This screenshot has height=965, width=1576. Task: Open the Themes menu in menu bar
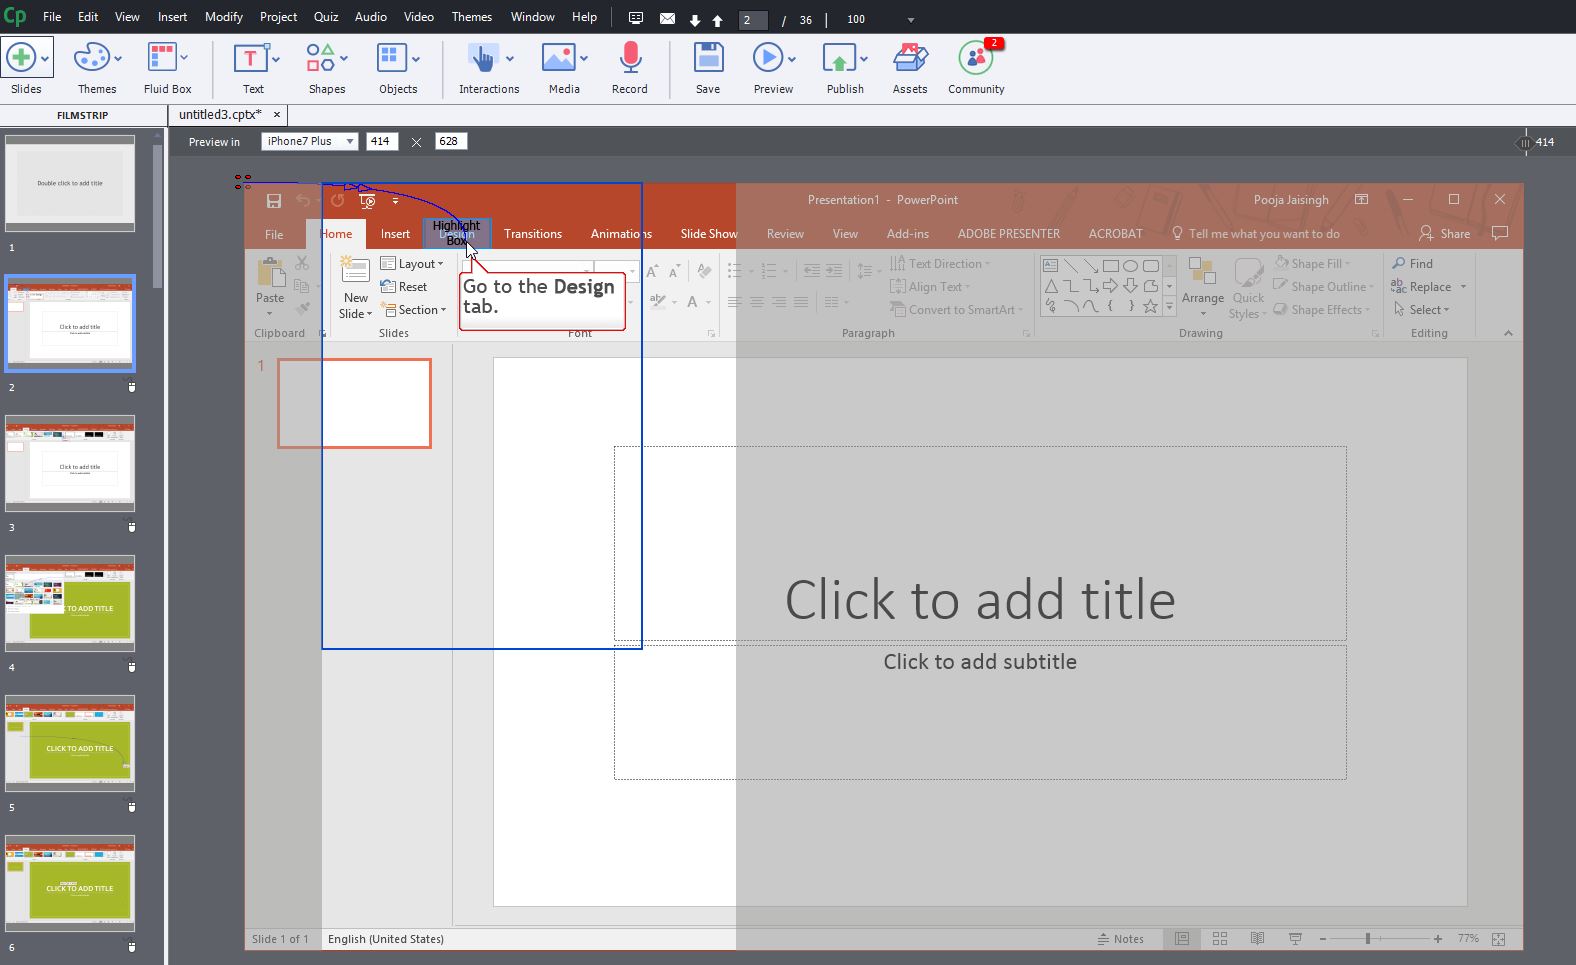click(x=471, y=17)
